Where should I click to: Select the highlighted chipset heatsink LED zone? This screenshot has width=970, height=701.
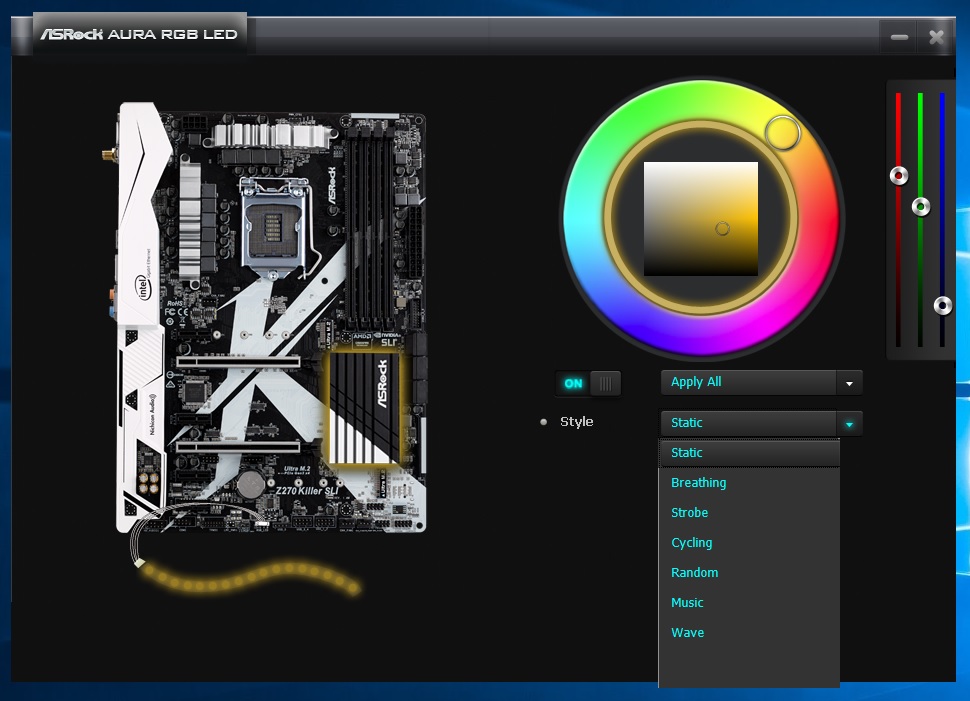[x=365, y=408]
